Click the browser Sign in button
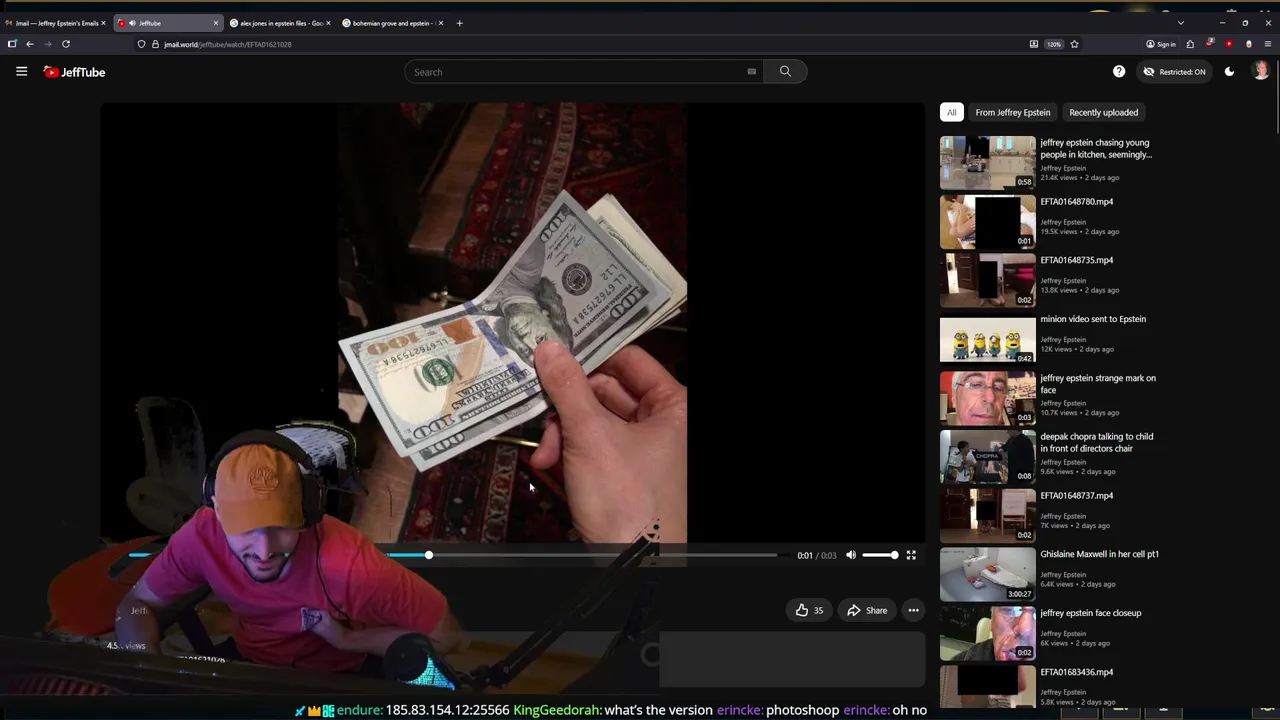 pyautogui.click(x=1161, y=44)
